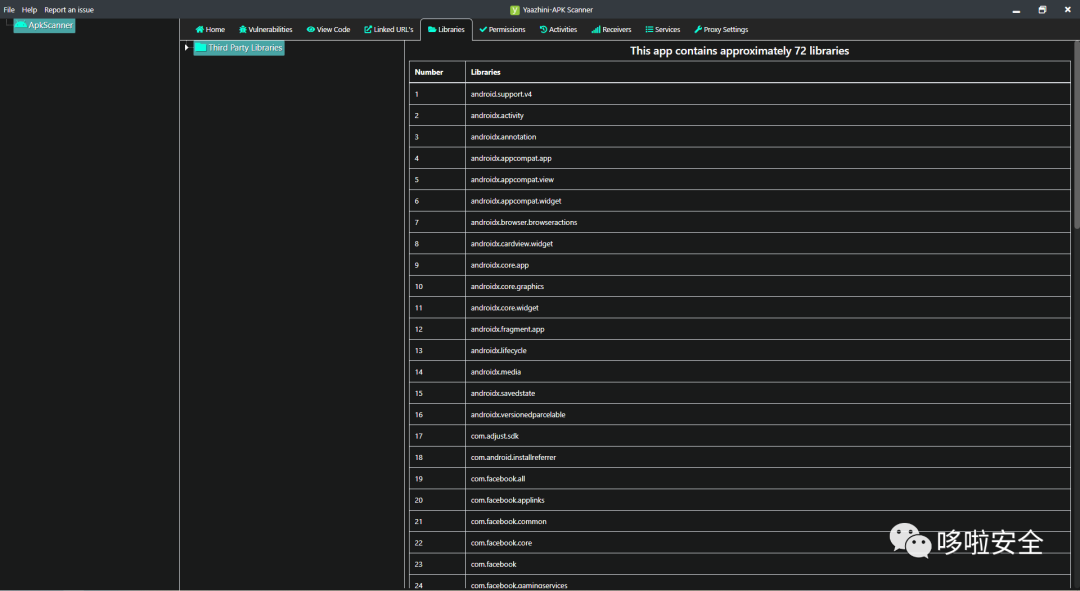The height and width of the screenshot is (591, 1080).
Task: Select androidx.appcompat.widget library row
Action: pos(739,200)
